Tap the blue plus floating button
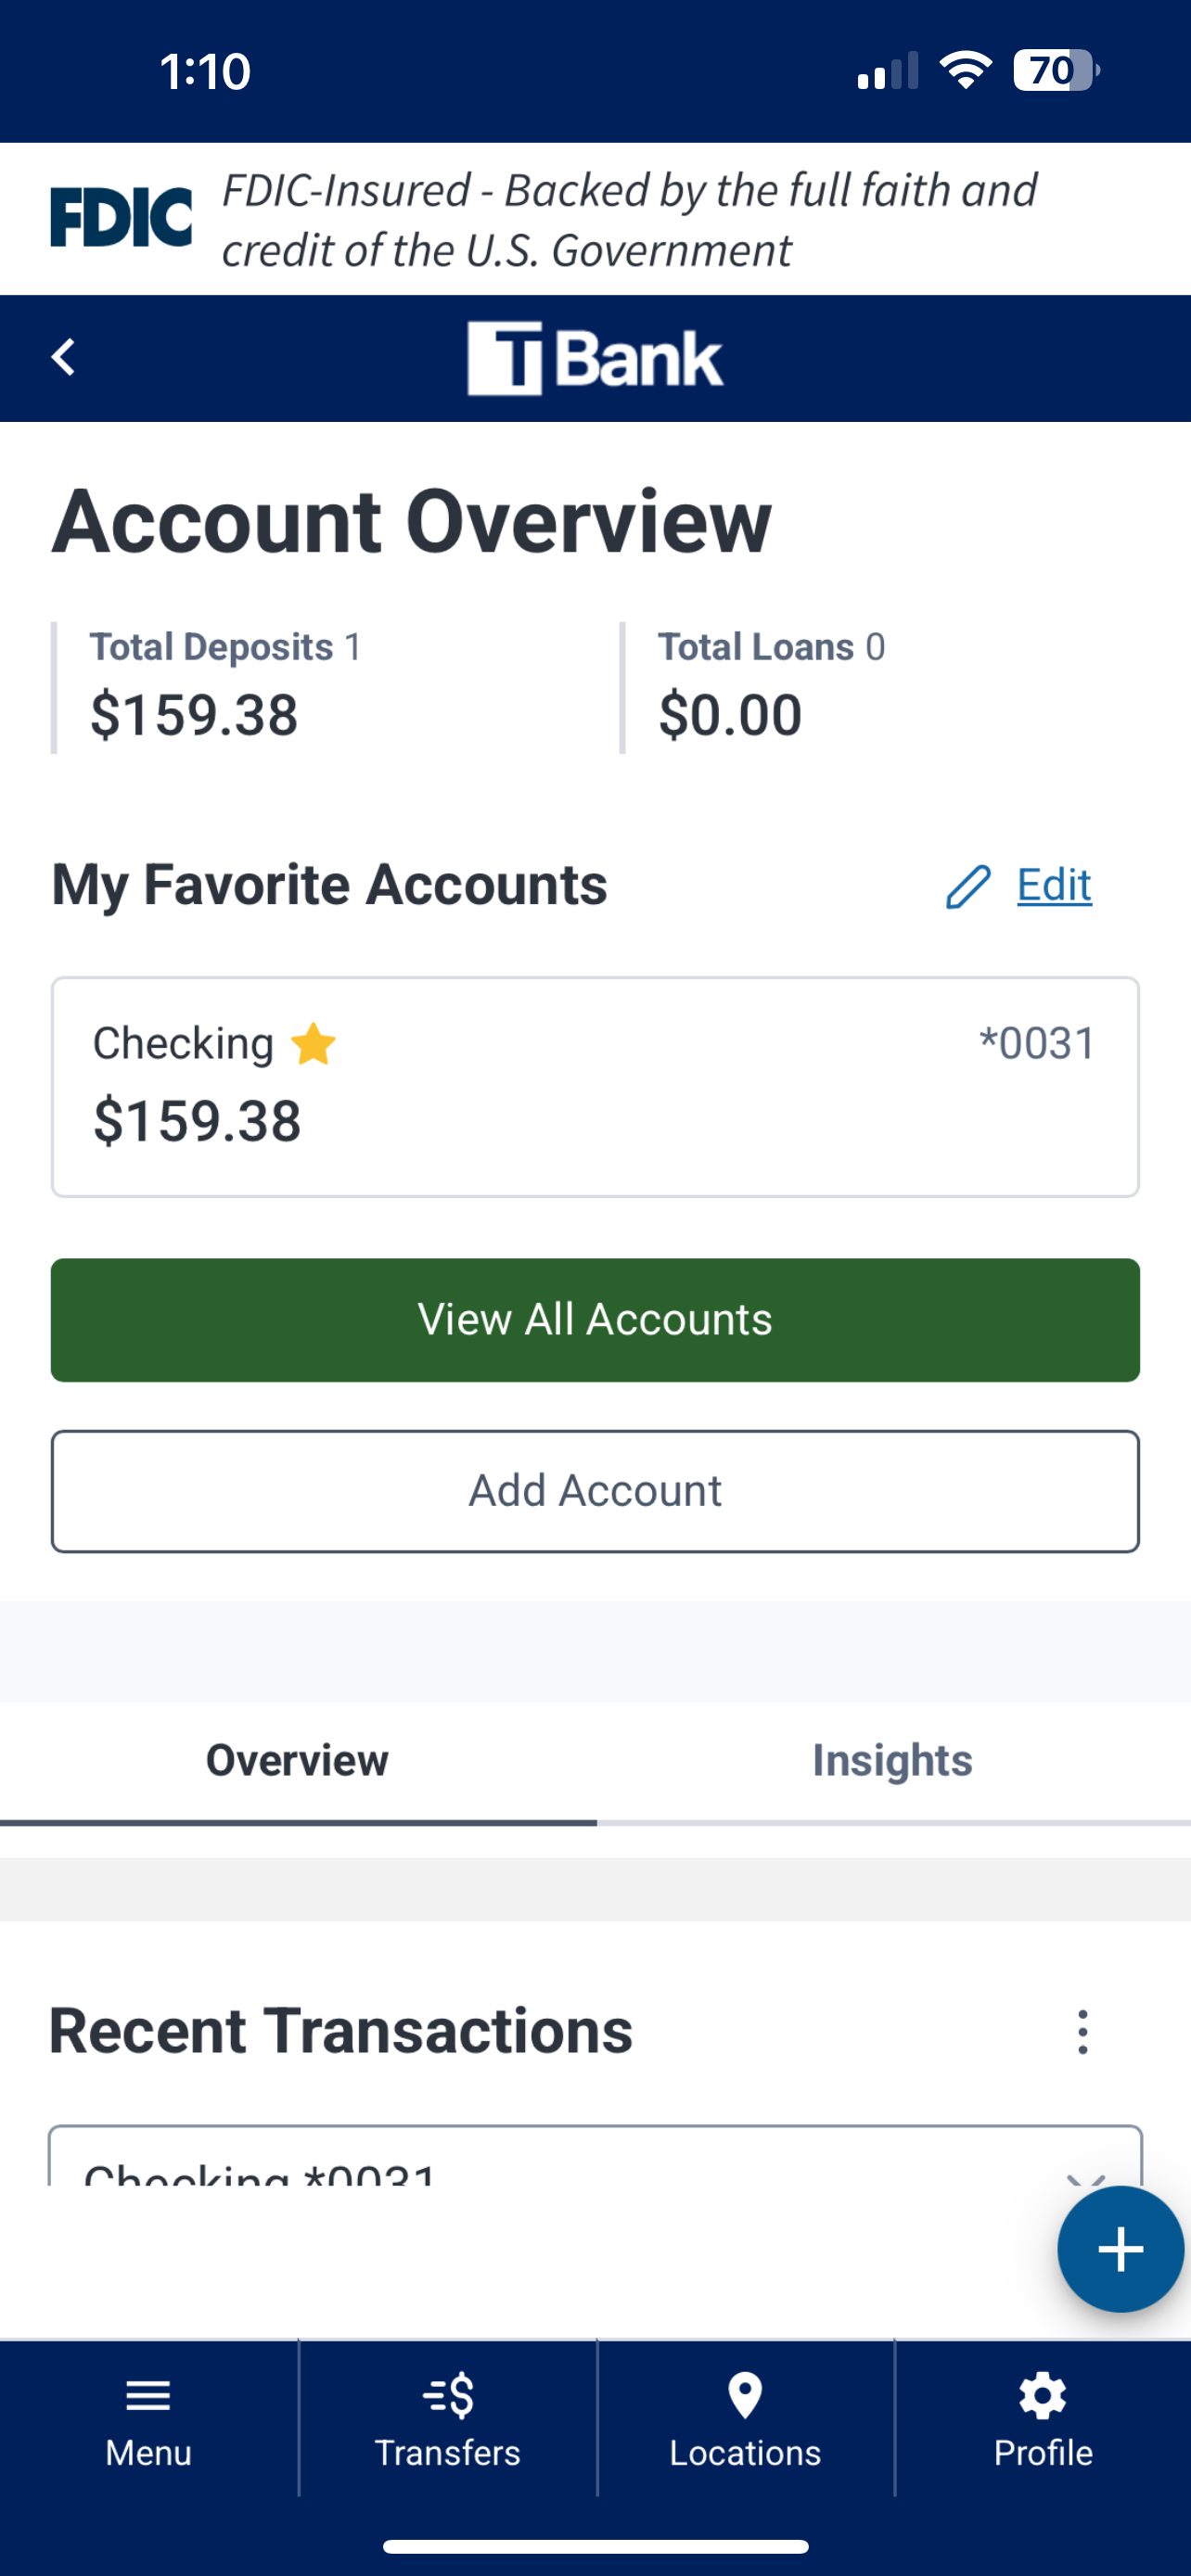1191x2576 pixels. click(x=1120, y=2249)
